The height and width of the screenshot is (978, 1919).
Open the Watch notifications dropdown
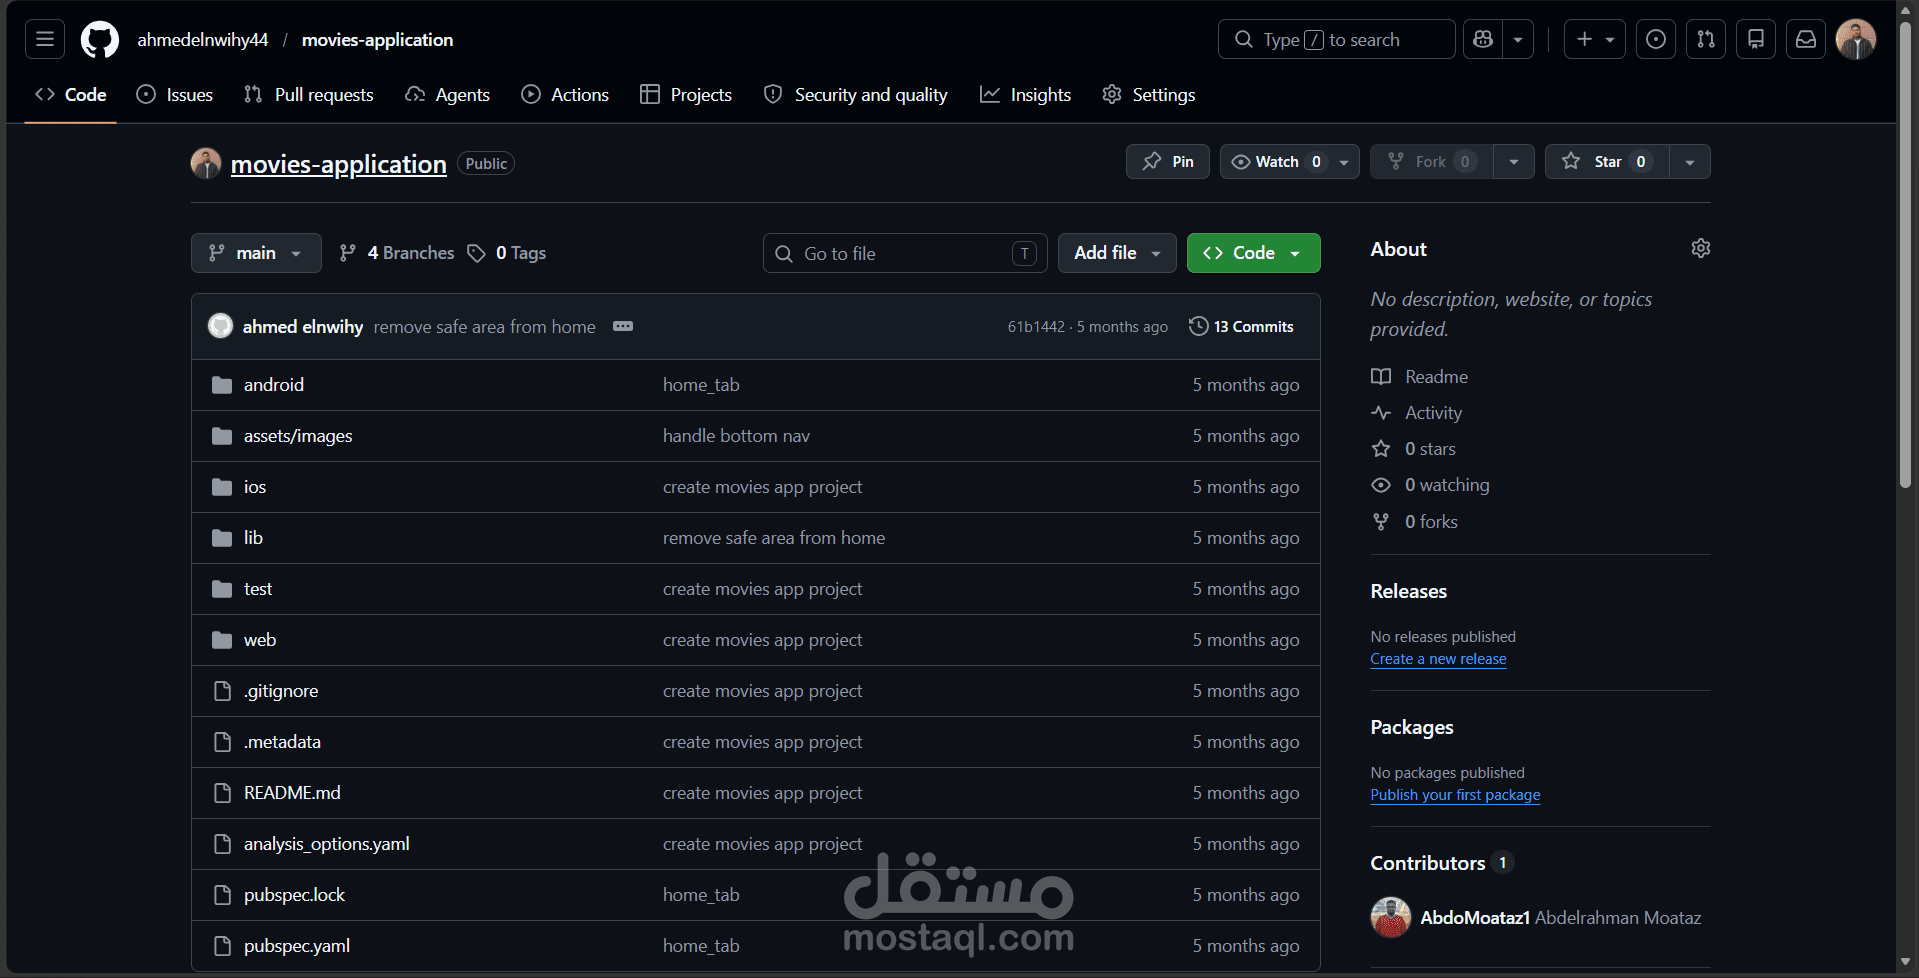click(x=1289, y=162)
